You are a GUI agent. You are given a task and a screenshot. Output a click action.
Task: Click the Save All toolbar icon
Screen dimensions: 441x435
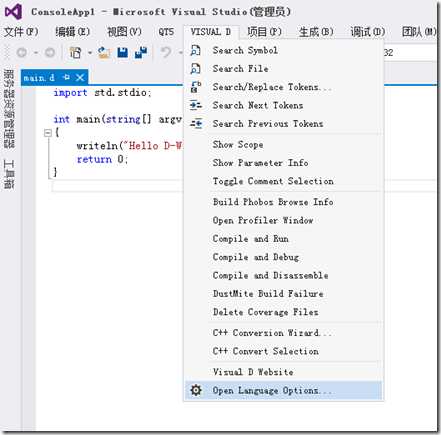coord(140,52)
